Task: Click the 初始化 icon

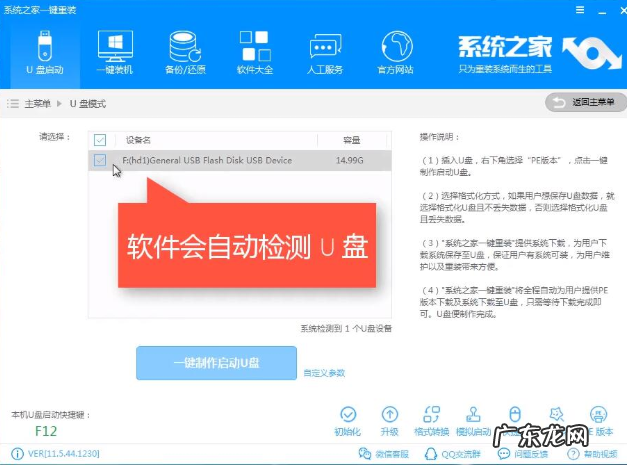Action: [x=348, y=421]
